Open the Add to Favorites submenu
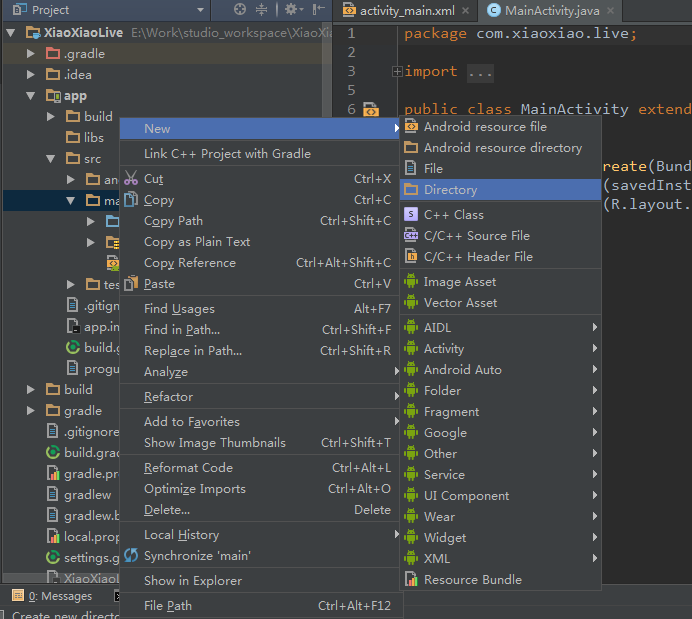 [260, 422]
